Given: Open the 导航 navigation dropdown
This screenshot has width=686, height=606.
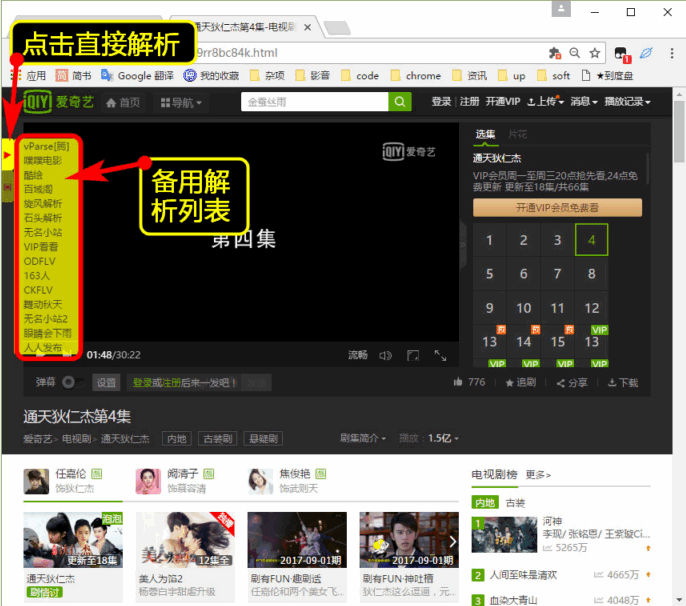Looking at the screenshot, I should coord(180,102).
